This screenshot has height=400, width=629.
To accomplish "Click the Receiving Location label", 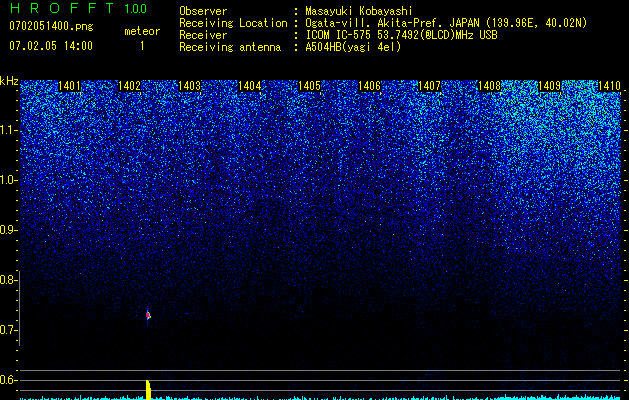I will 233,23.
